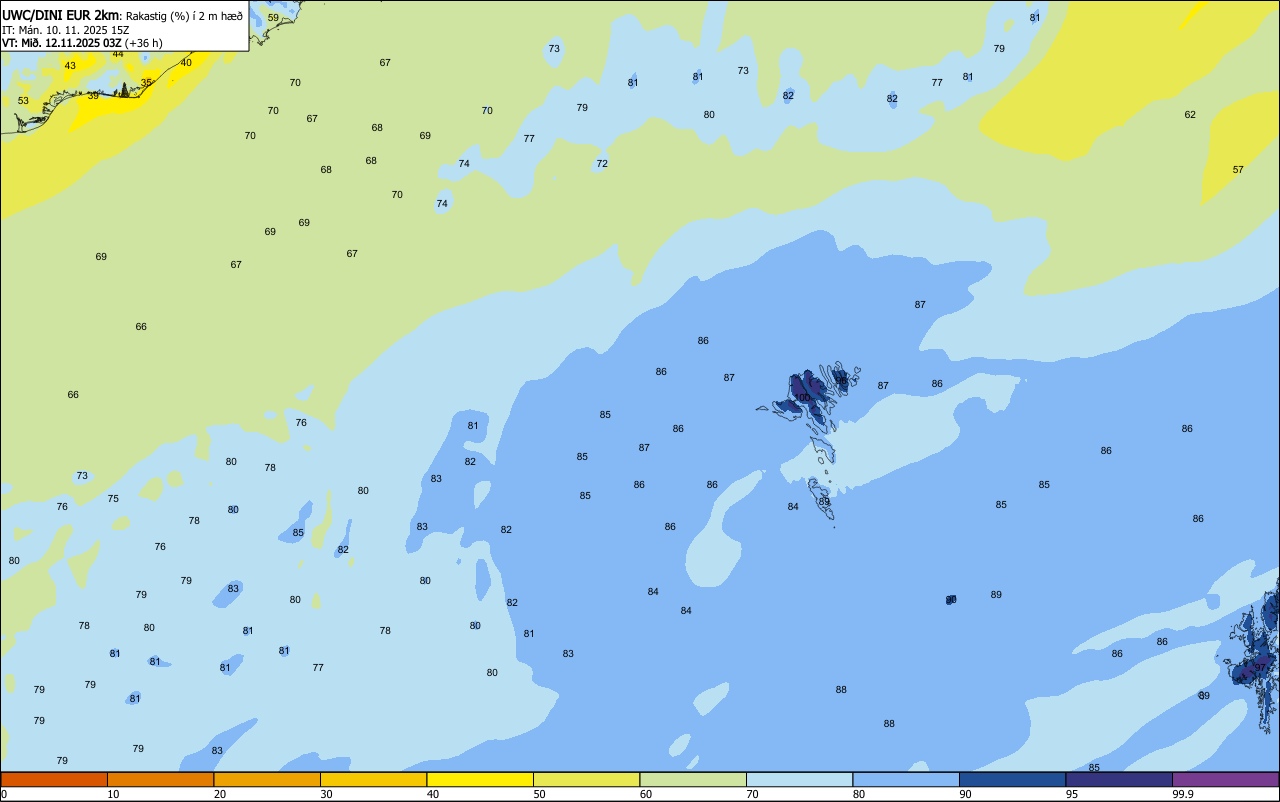Click the '97' value on the islands
The width and height of the screenshot is (1280, 802).
pos(1261,667)
